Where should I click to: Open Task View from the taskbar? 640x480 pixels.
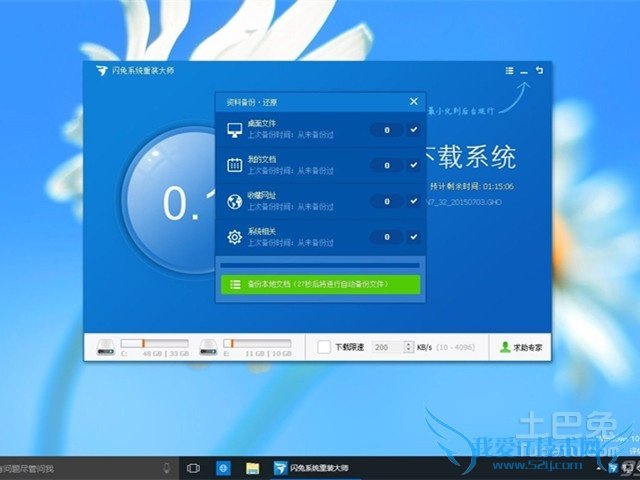coord(193,468)
